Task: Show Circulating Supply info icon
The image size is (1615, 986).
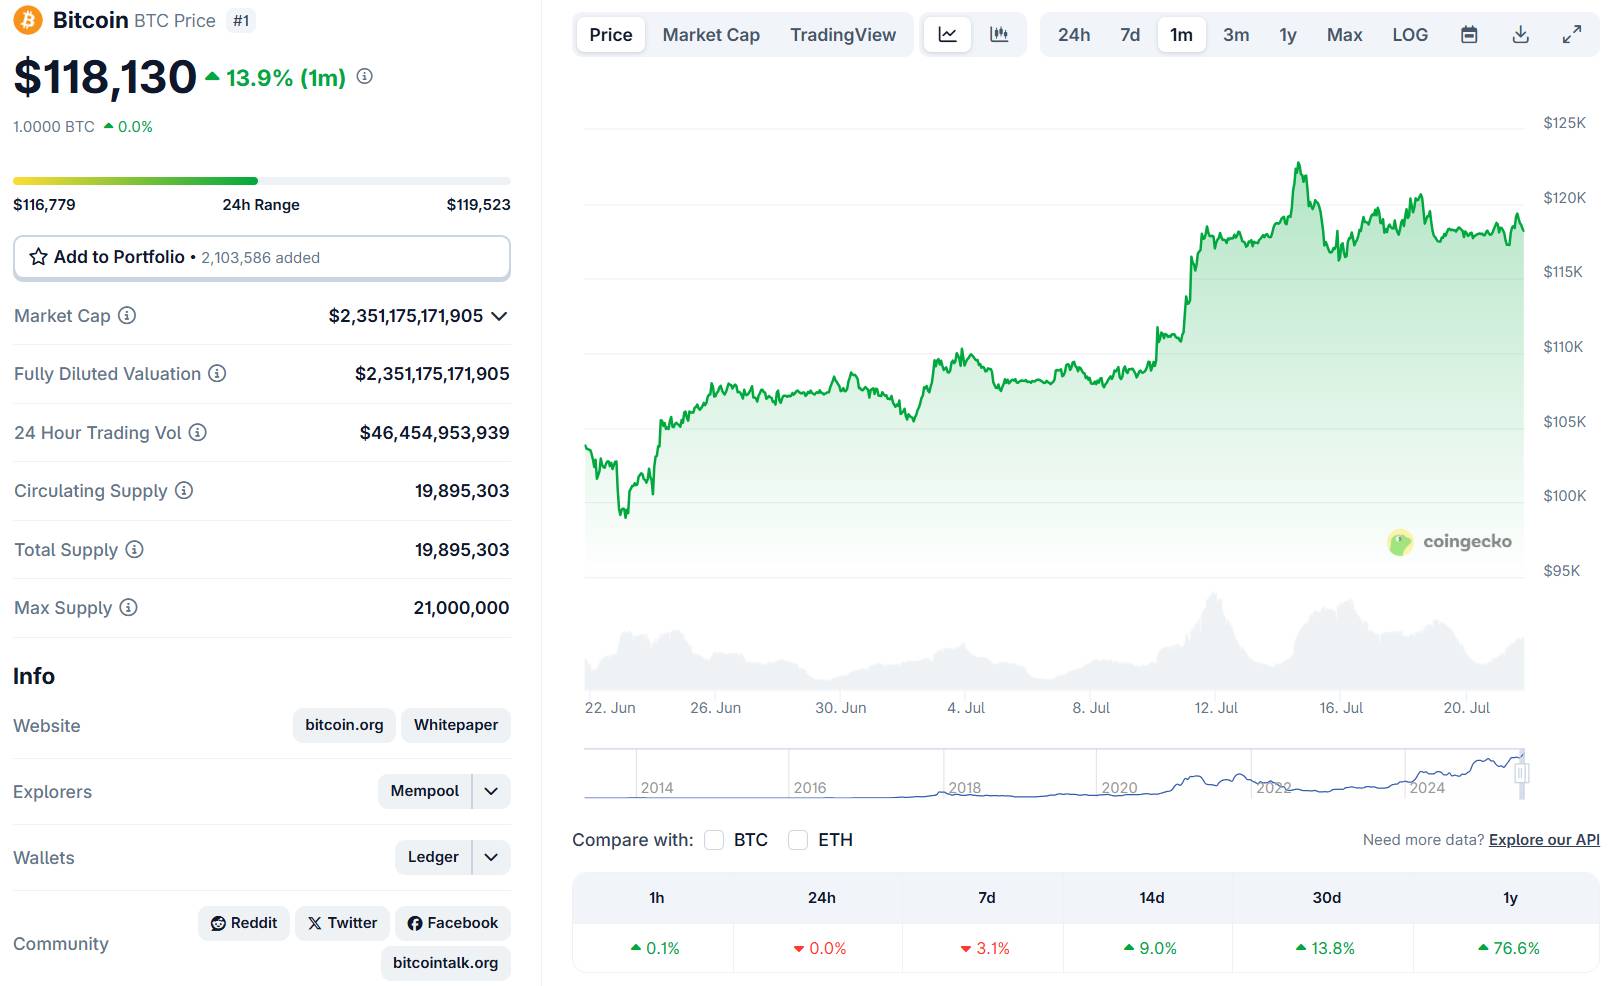Action: (184, 490)
